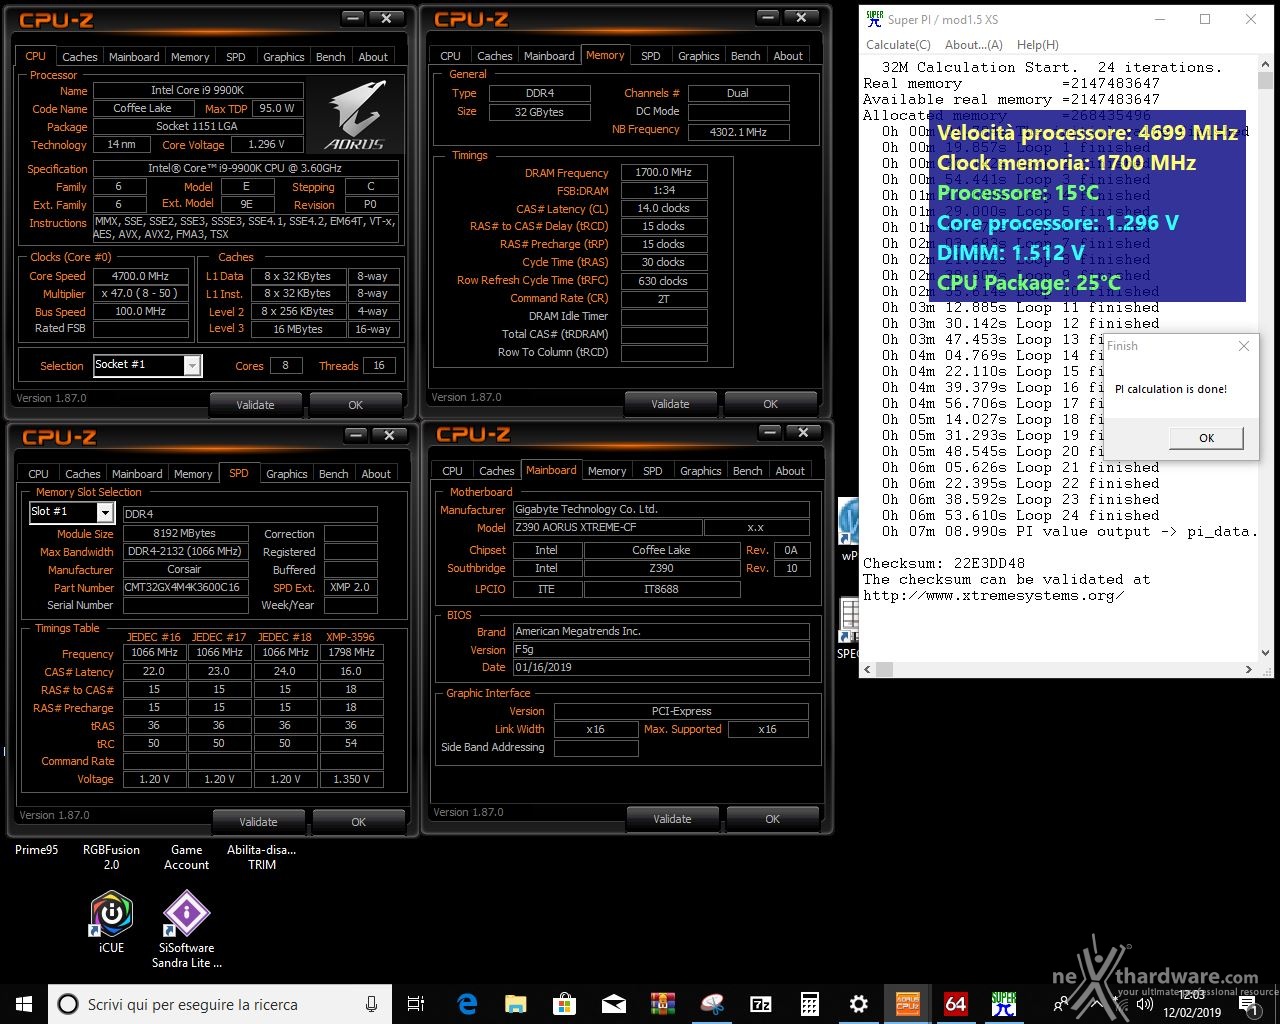The image size is (1280, 1024).
Task: Select the Prime95 desktop shortcut
Action: pyautogui.click(x=36, y=850)
